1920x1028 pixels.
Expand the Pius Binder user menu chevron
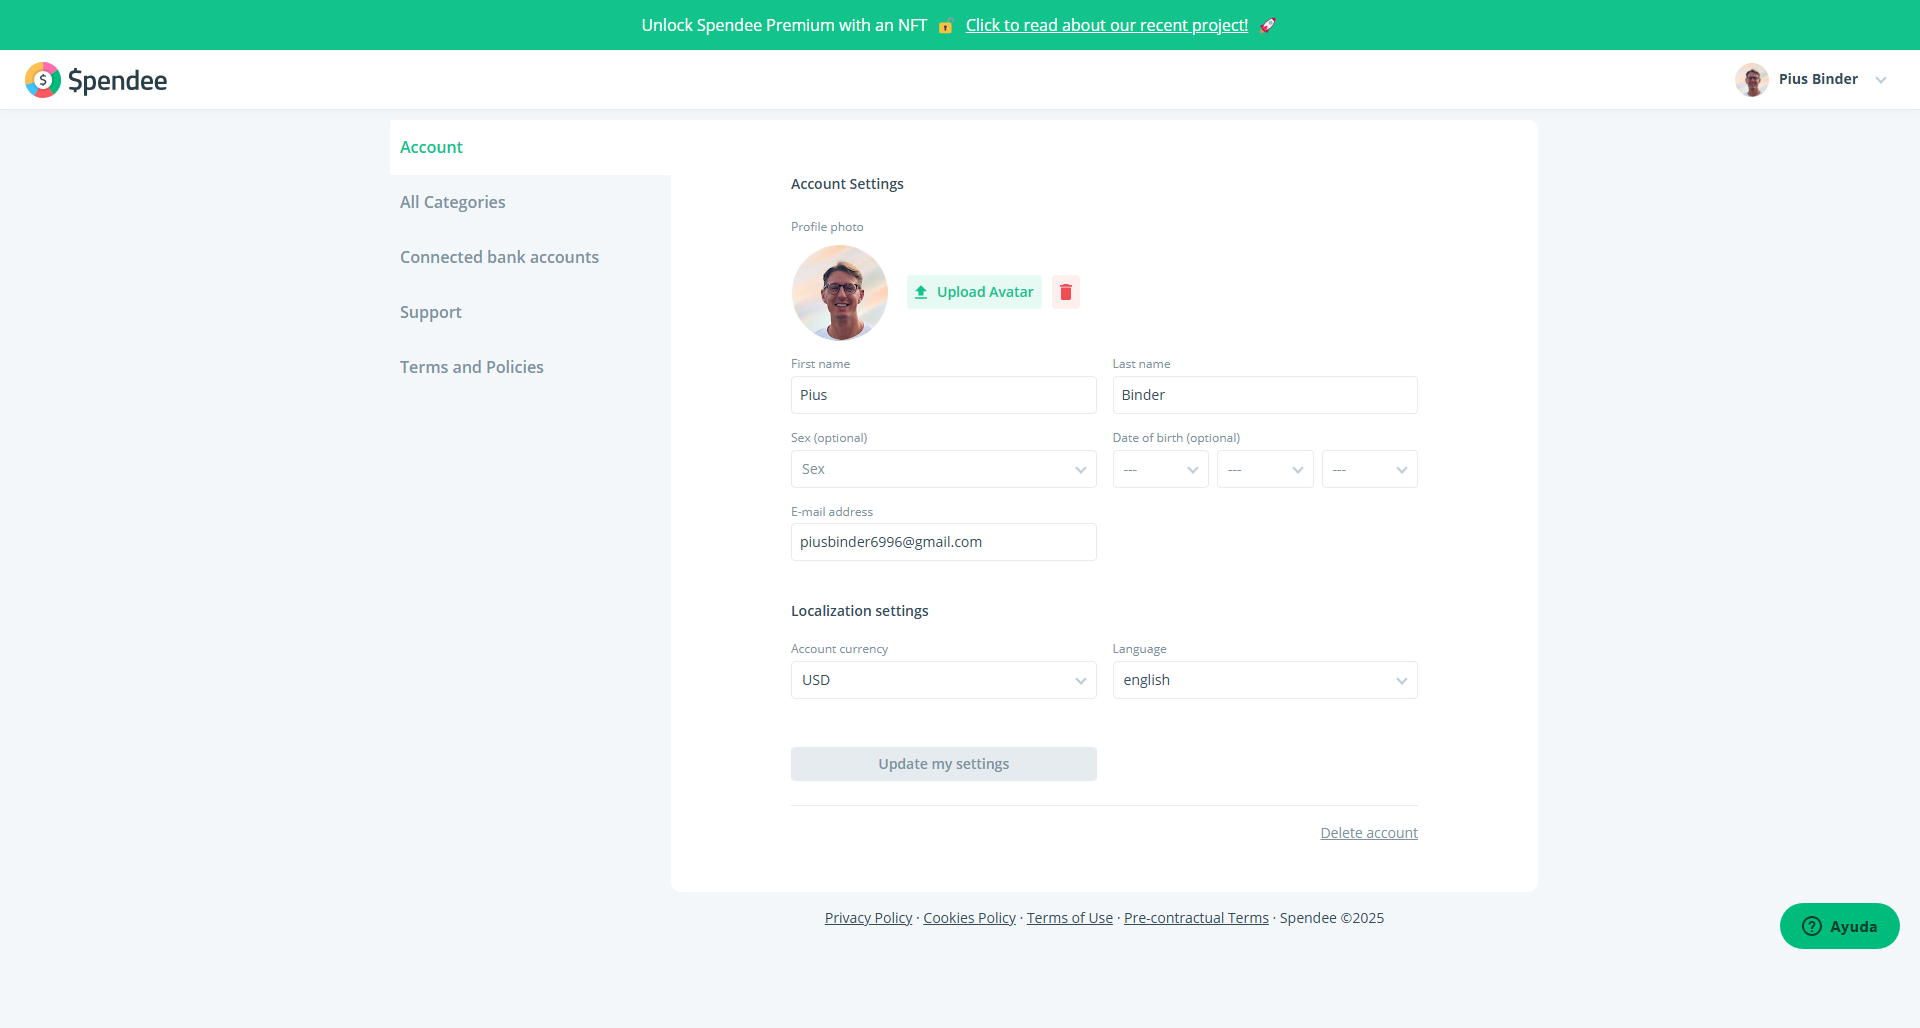(x=1881, y=80)
